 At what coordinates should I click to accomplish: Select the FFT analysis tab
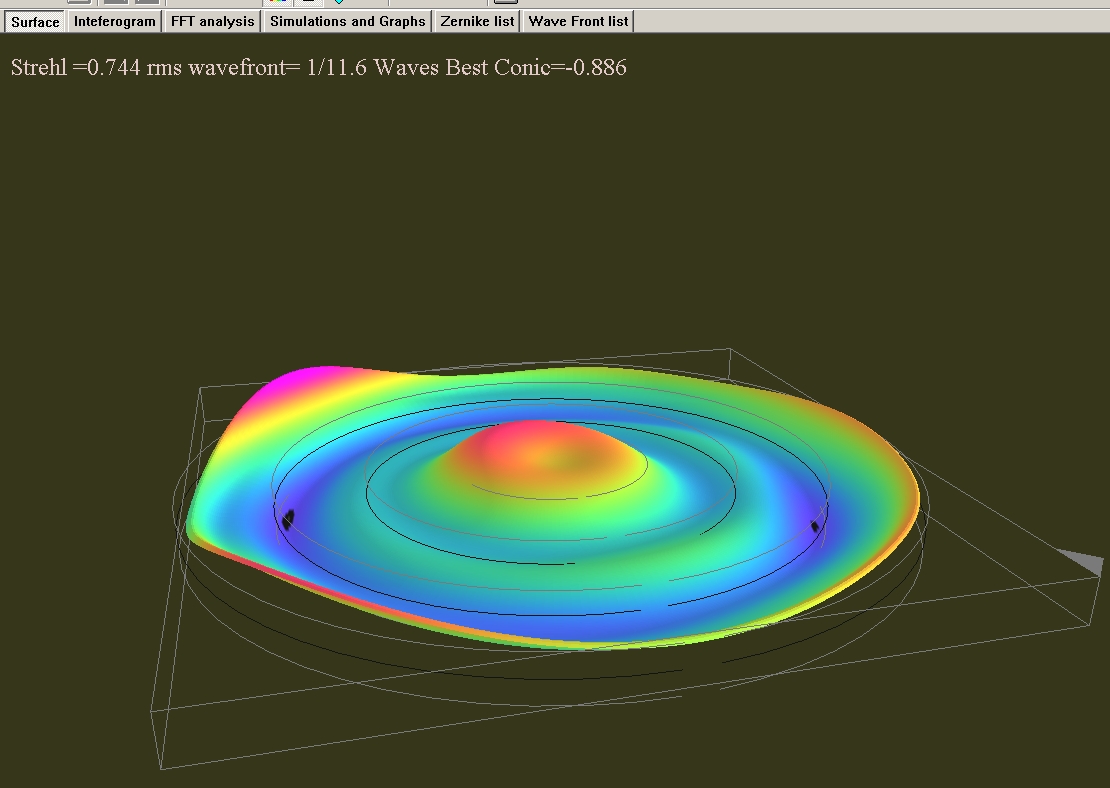(x=212, y=21)
